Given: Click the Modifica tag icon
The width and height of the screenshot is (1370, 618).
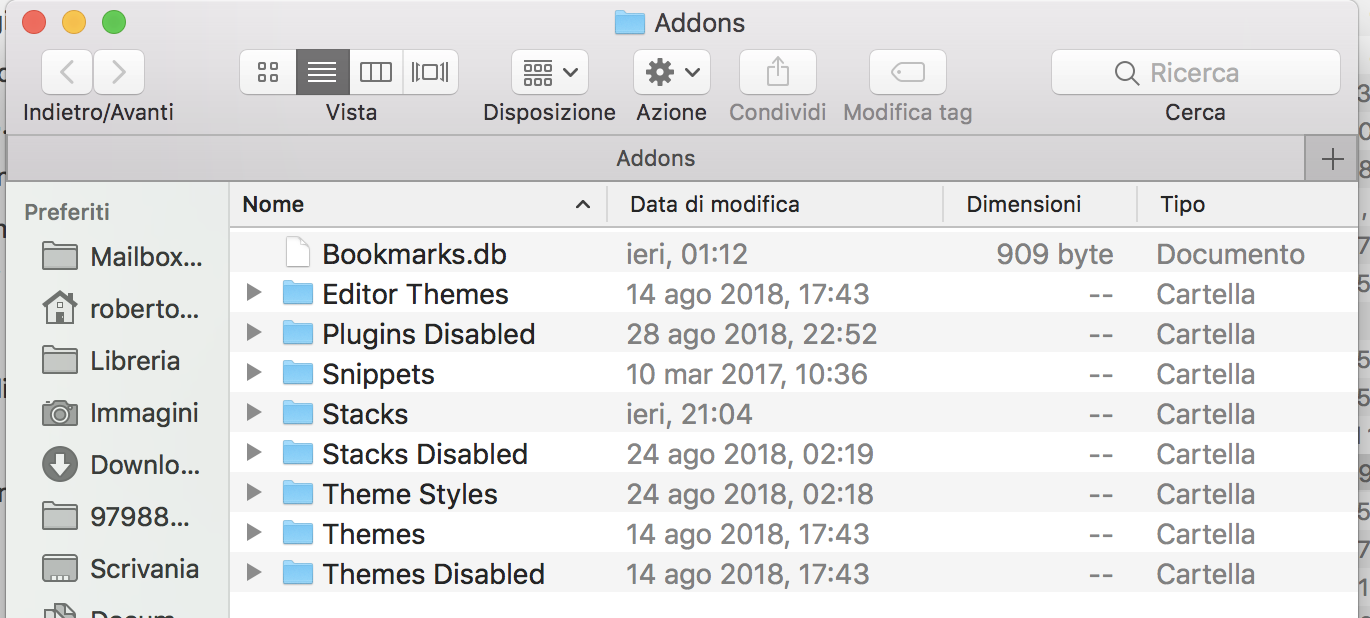Looking at the screenshot, I should point(908,72).
